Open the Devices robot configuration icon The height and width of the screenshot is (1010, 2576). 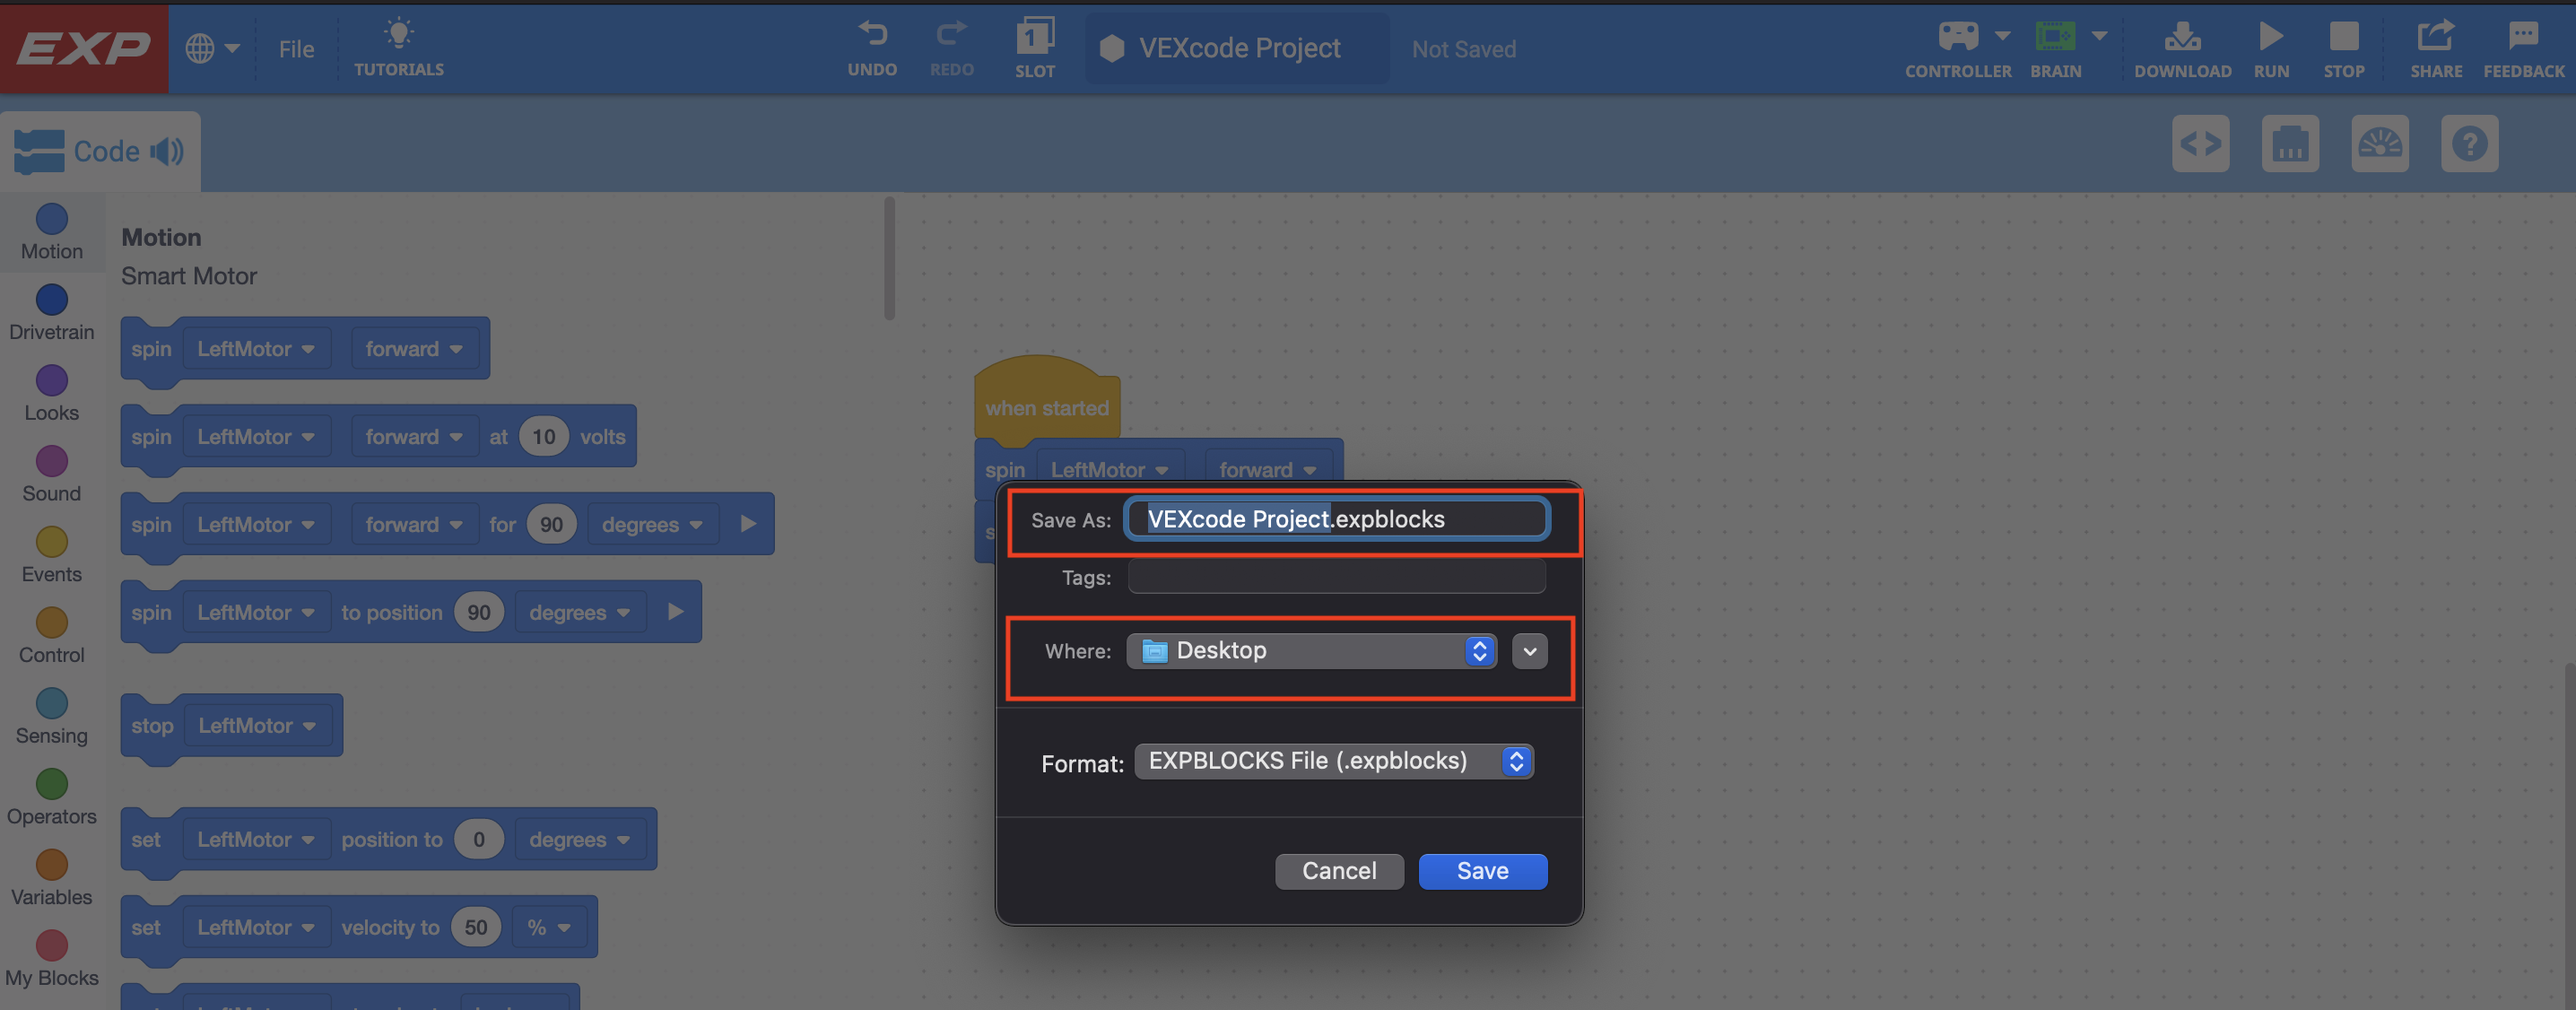pos(2290,144)
